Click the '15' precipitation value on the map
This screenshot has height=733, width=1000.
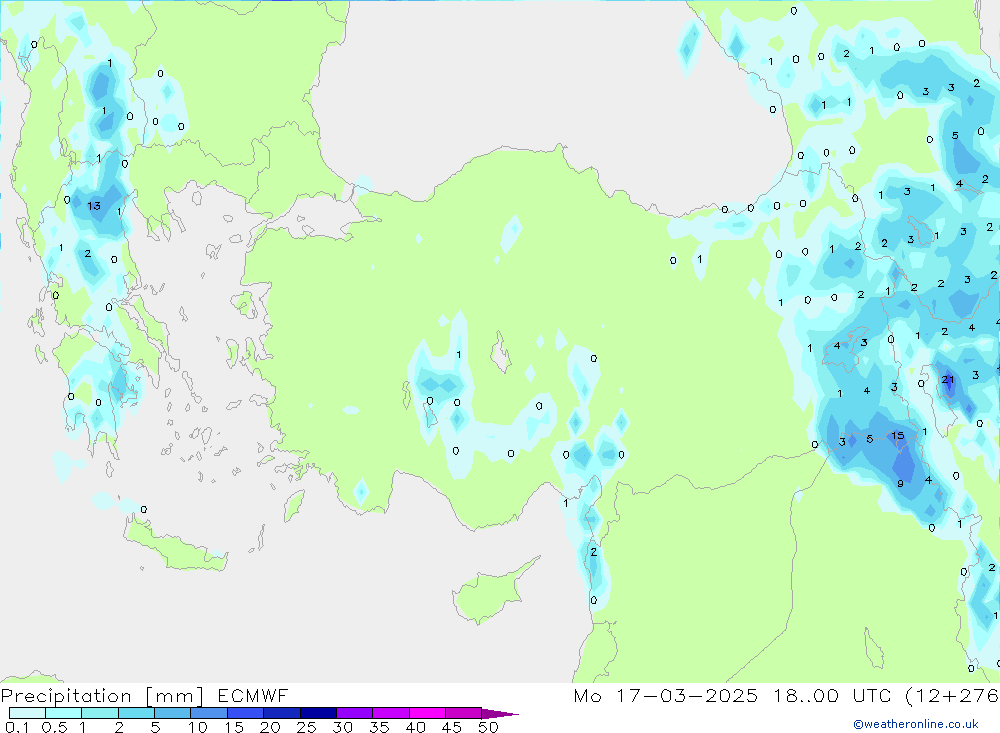pos(897,436)
